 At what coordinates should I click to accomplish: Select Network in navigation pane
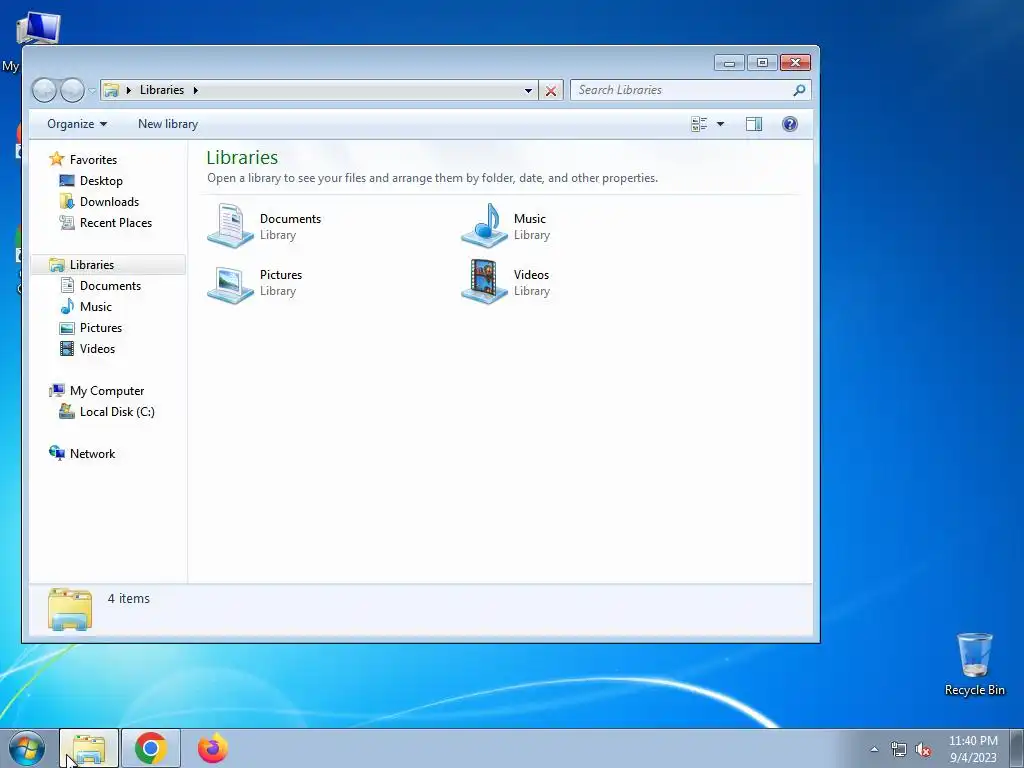pos(92,454)
